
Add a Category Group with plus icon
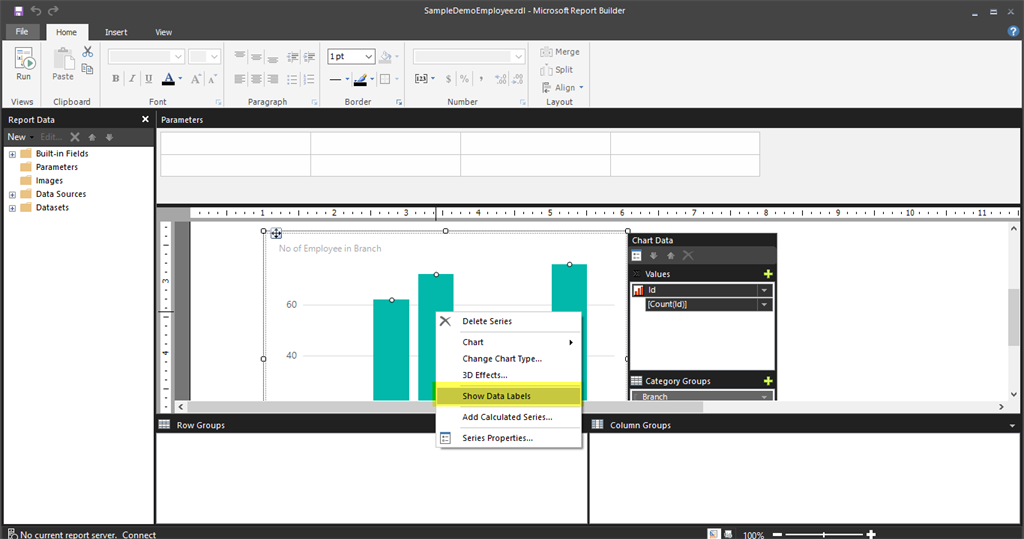point(768,381)
